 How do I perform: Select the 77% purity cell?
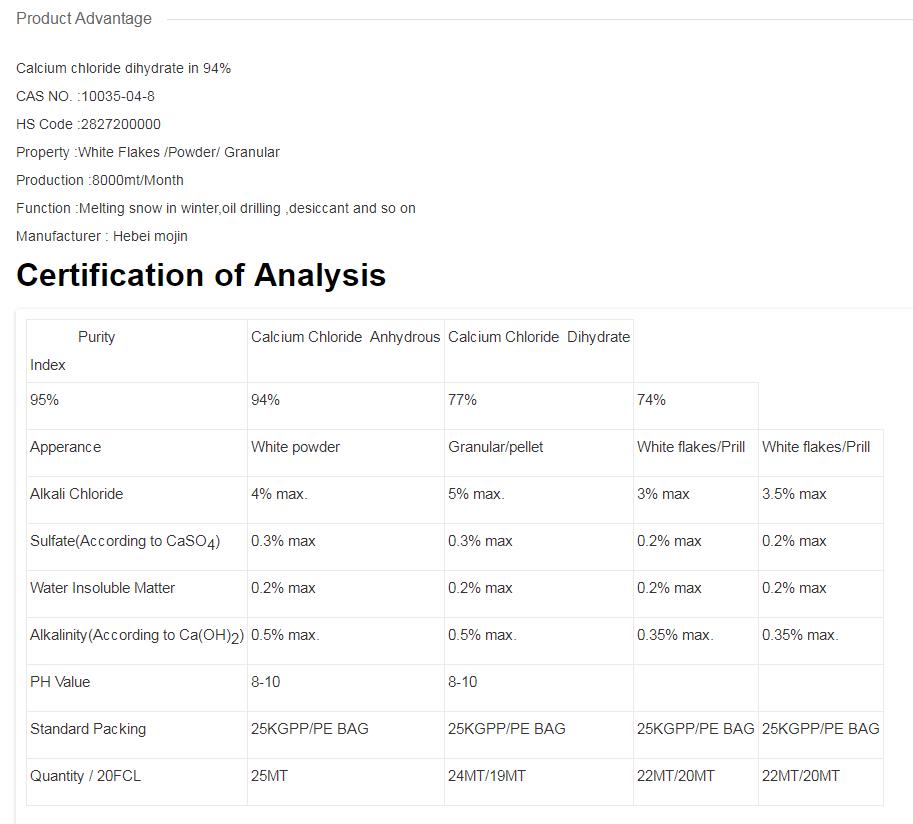(462, 400)
